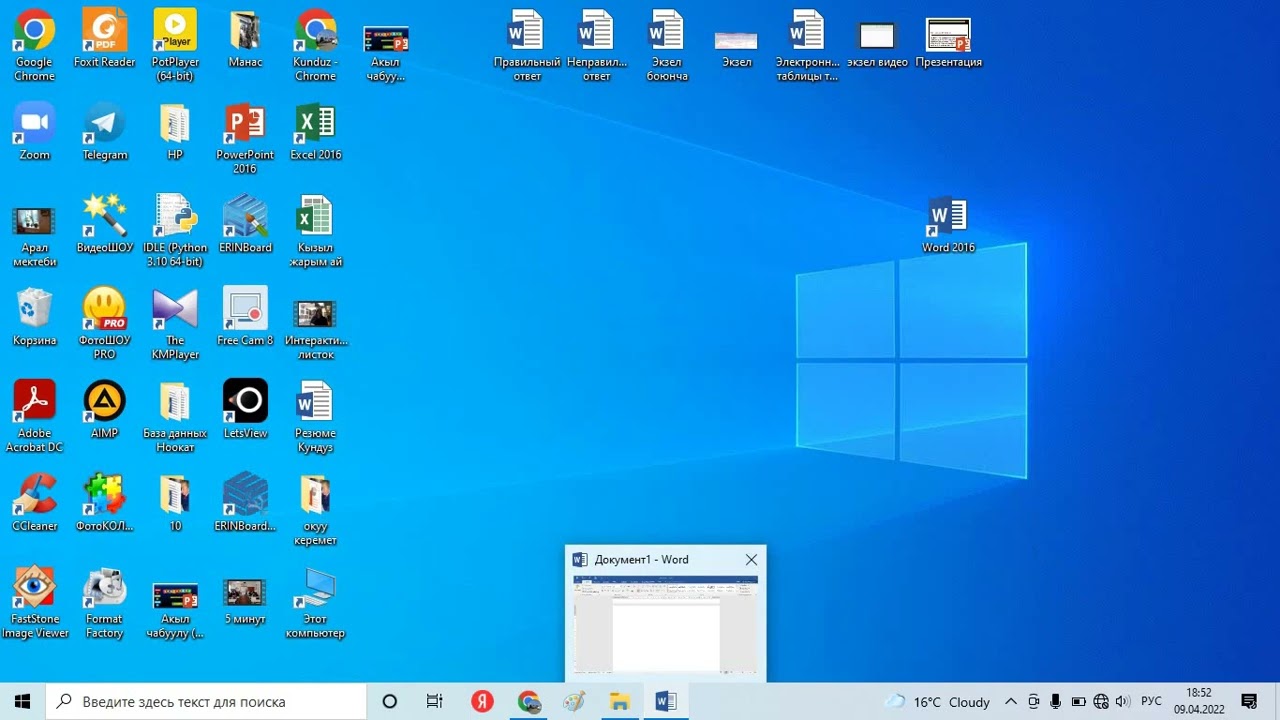This screenshot has width=1280, height=720.
Task: Open Paint palette icon in taskbar
Action: [x=574, y=701]
